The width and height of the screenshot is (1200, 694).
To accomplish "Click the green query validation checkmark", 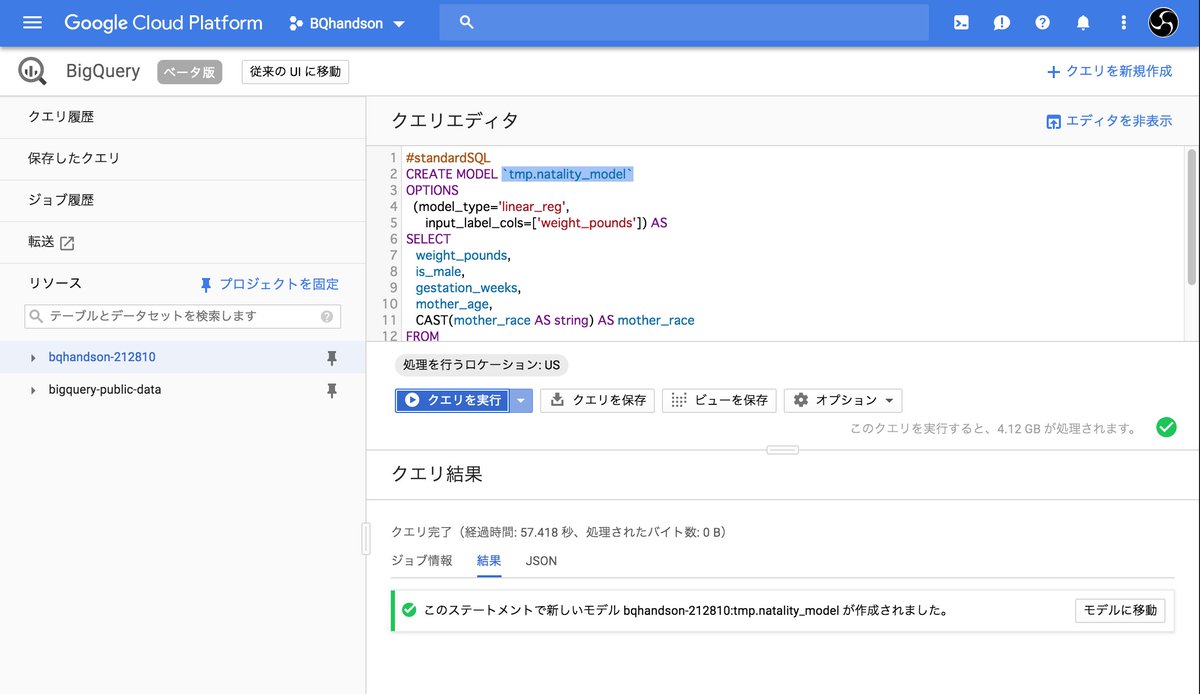I will point(1166,428).
